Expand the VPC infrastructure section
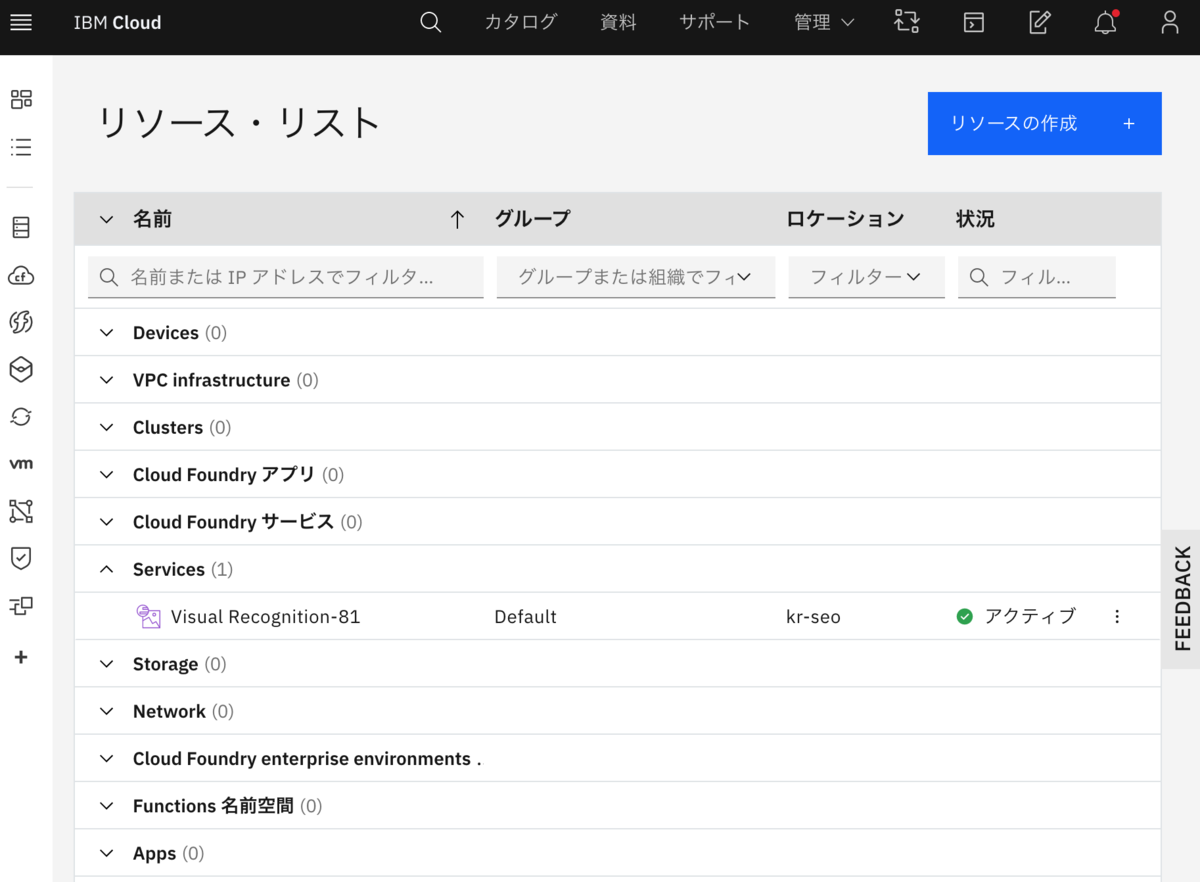Image resolution: width=1200 pixels, height=882 pixels. coord(107,380)
